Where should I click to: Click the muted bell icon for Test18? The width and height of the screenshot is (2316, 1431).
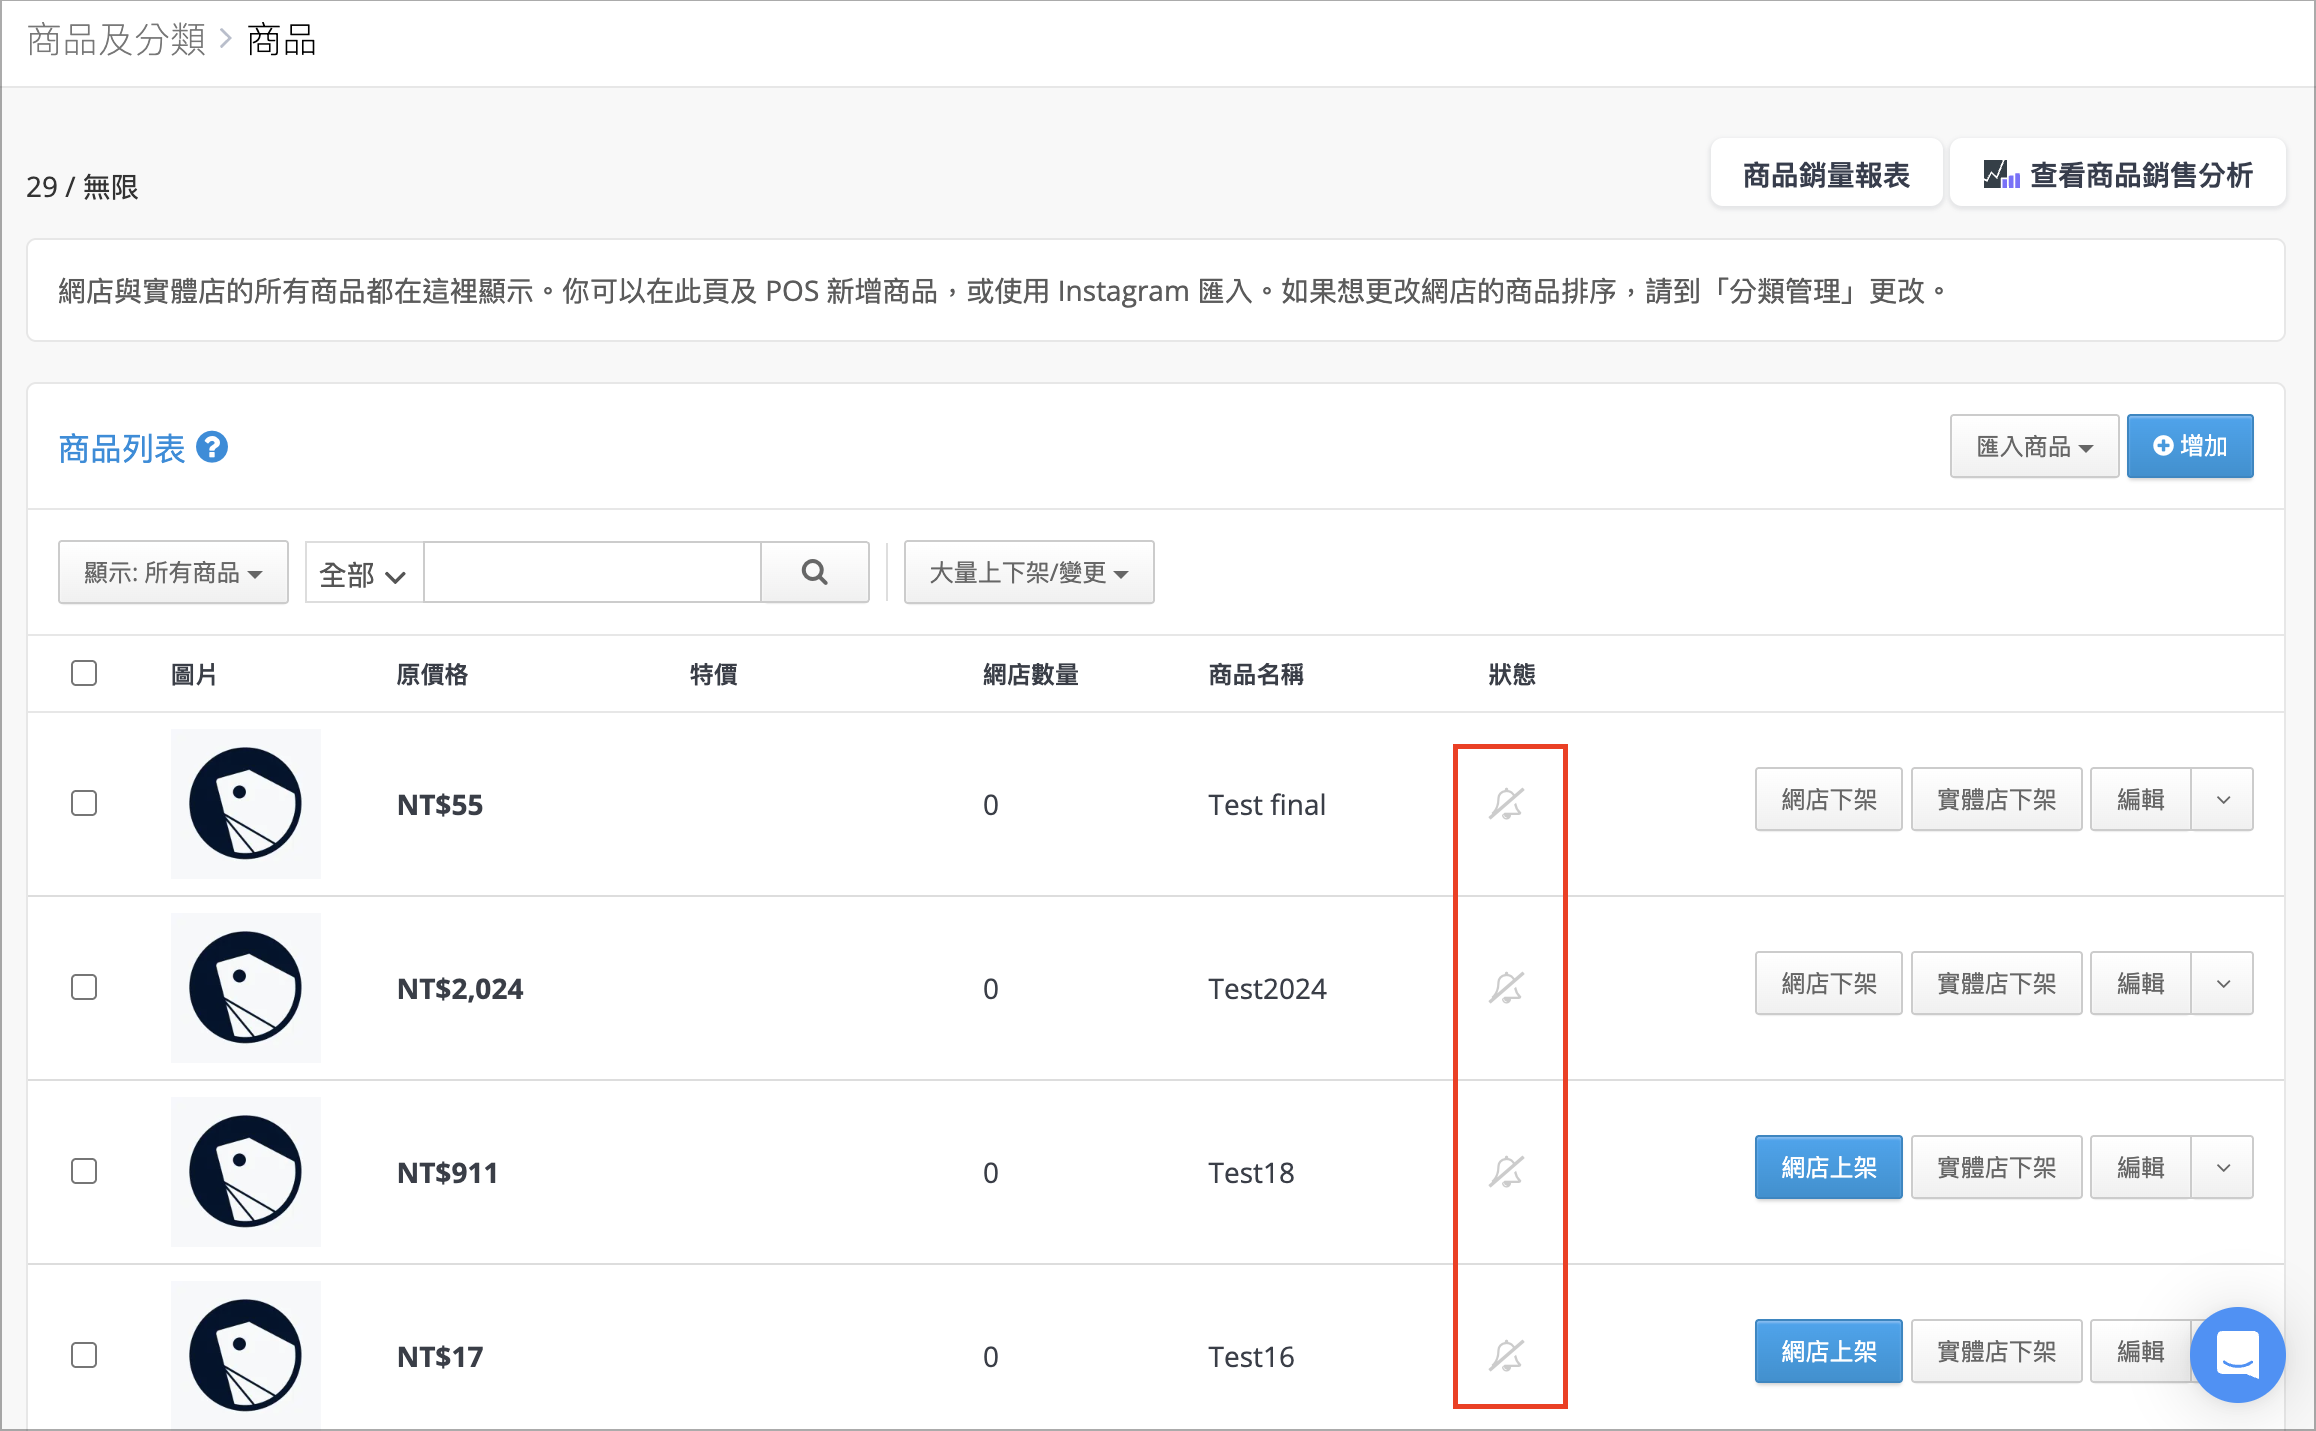click(x=1506, y=1171)
